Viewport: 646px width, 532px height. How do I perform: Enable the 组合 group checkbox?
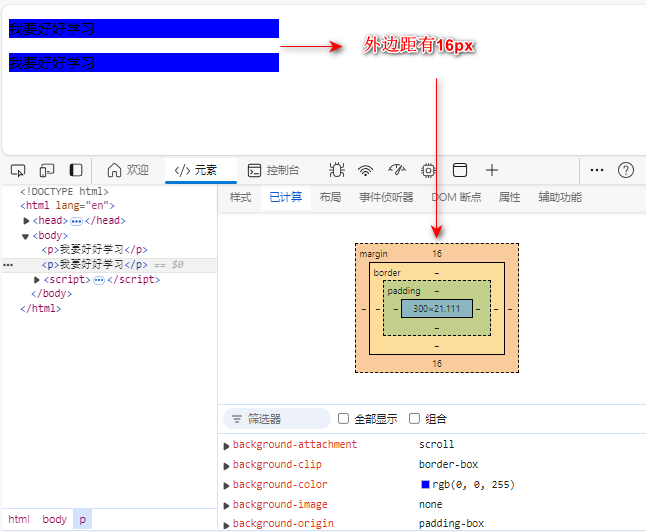click(414, 419)
